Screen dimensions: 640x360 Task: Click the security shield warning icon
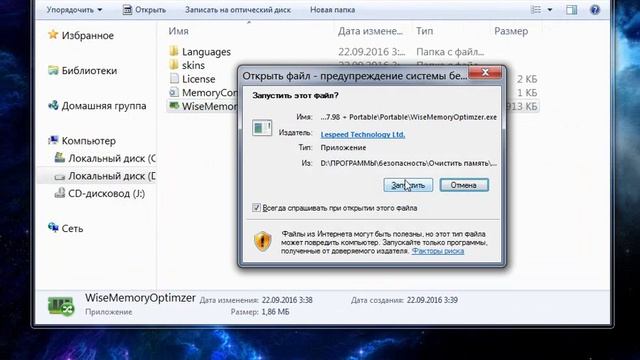click(262, 241)
